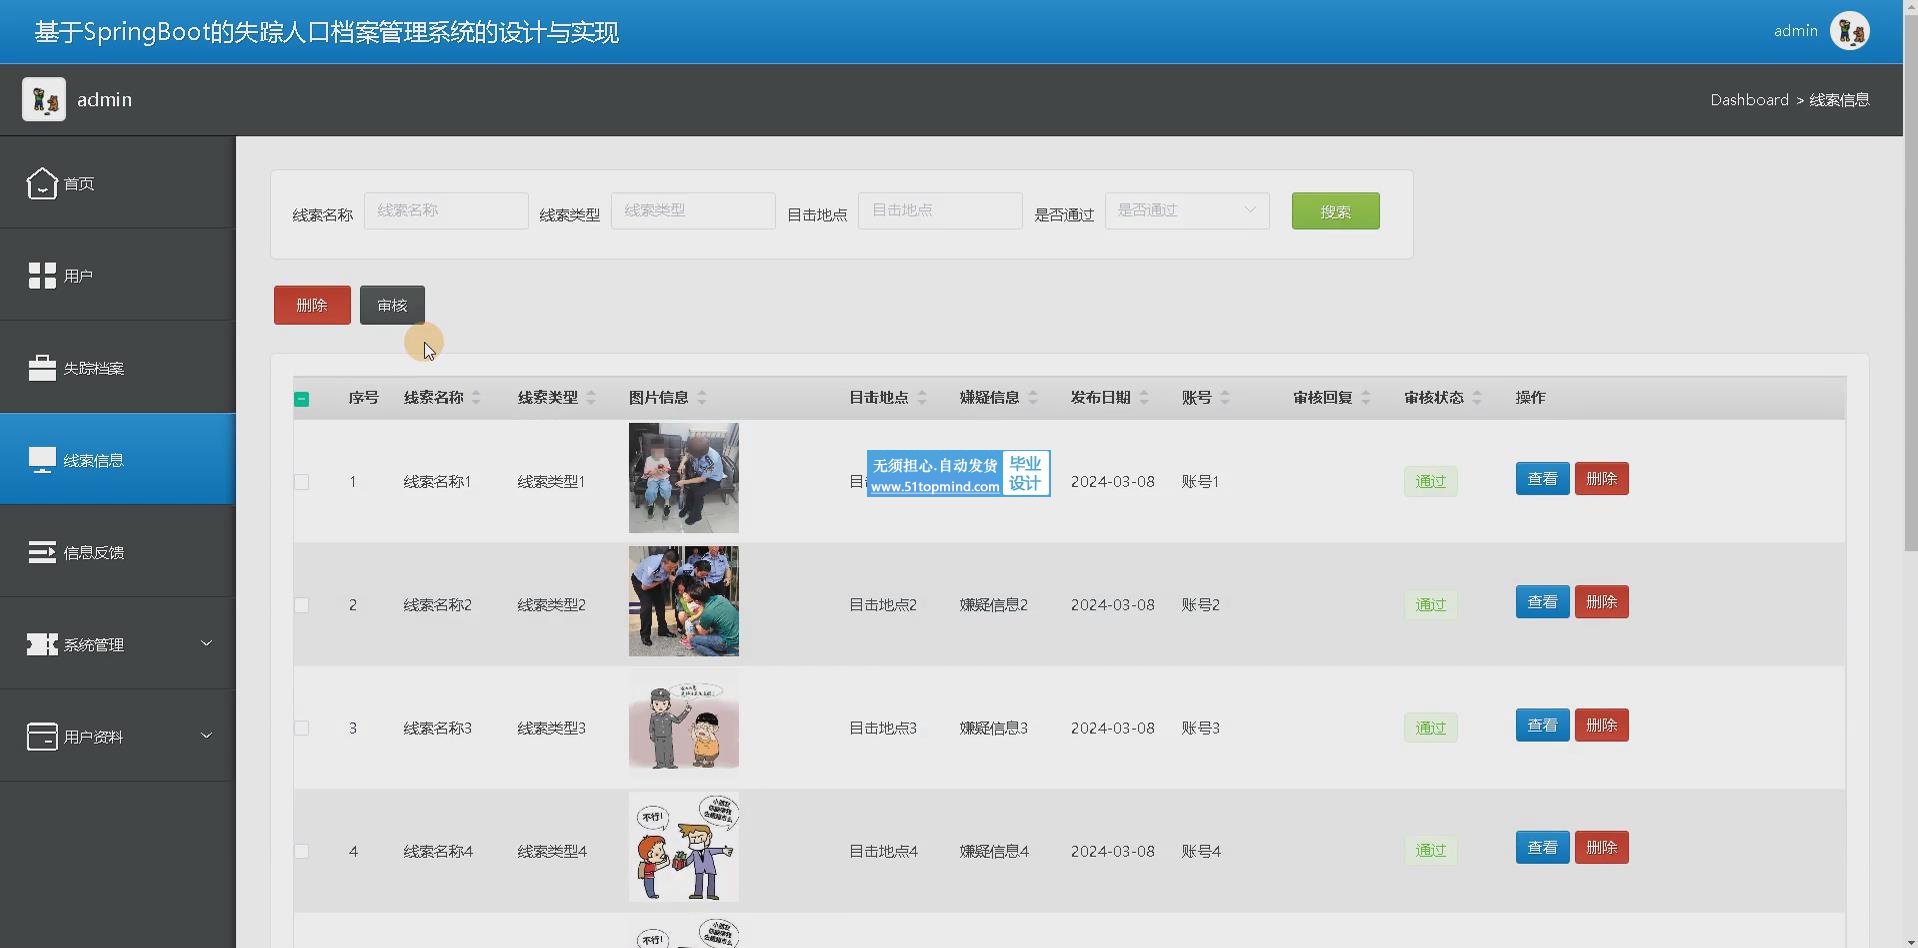Click 查看 for 线索名称1

pos(1542,479)
